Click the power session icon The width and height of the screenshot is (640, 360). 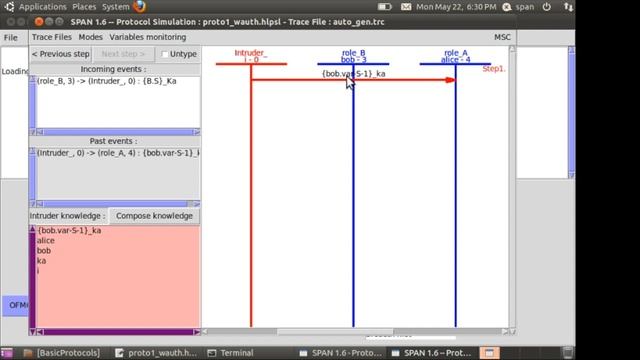[547, 7]
